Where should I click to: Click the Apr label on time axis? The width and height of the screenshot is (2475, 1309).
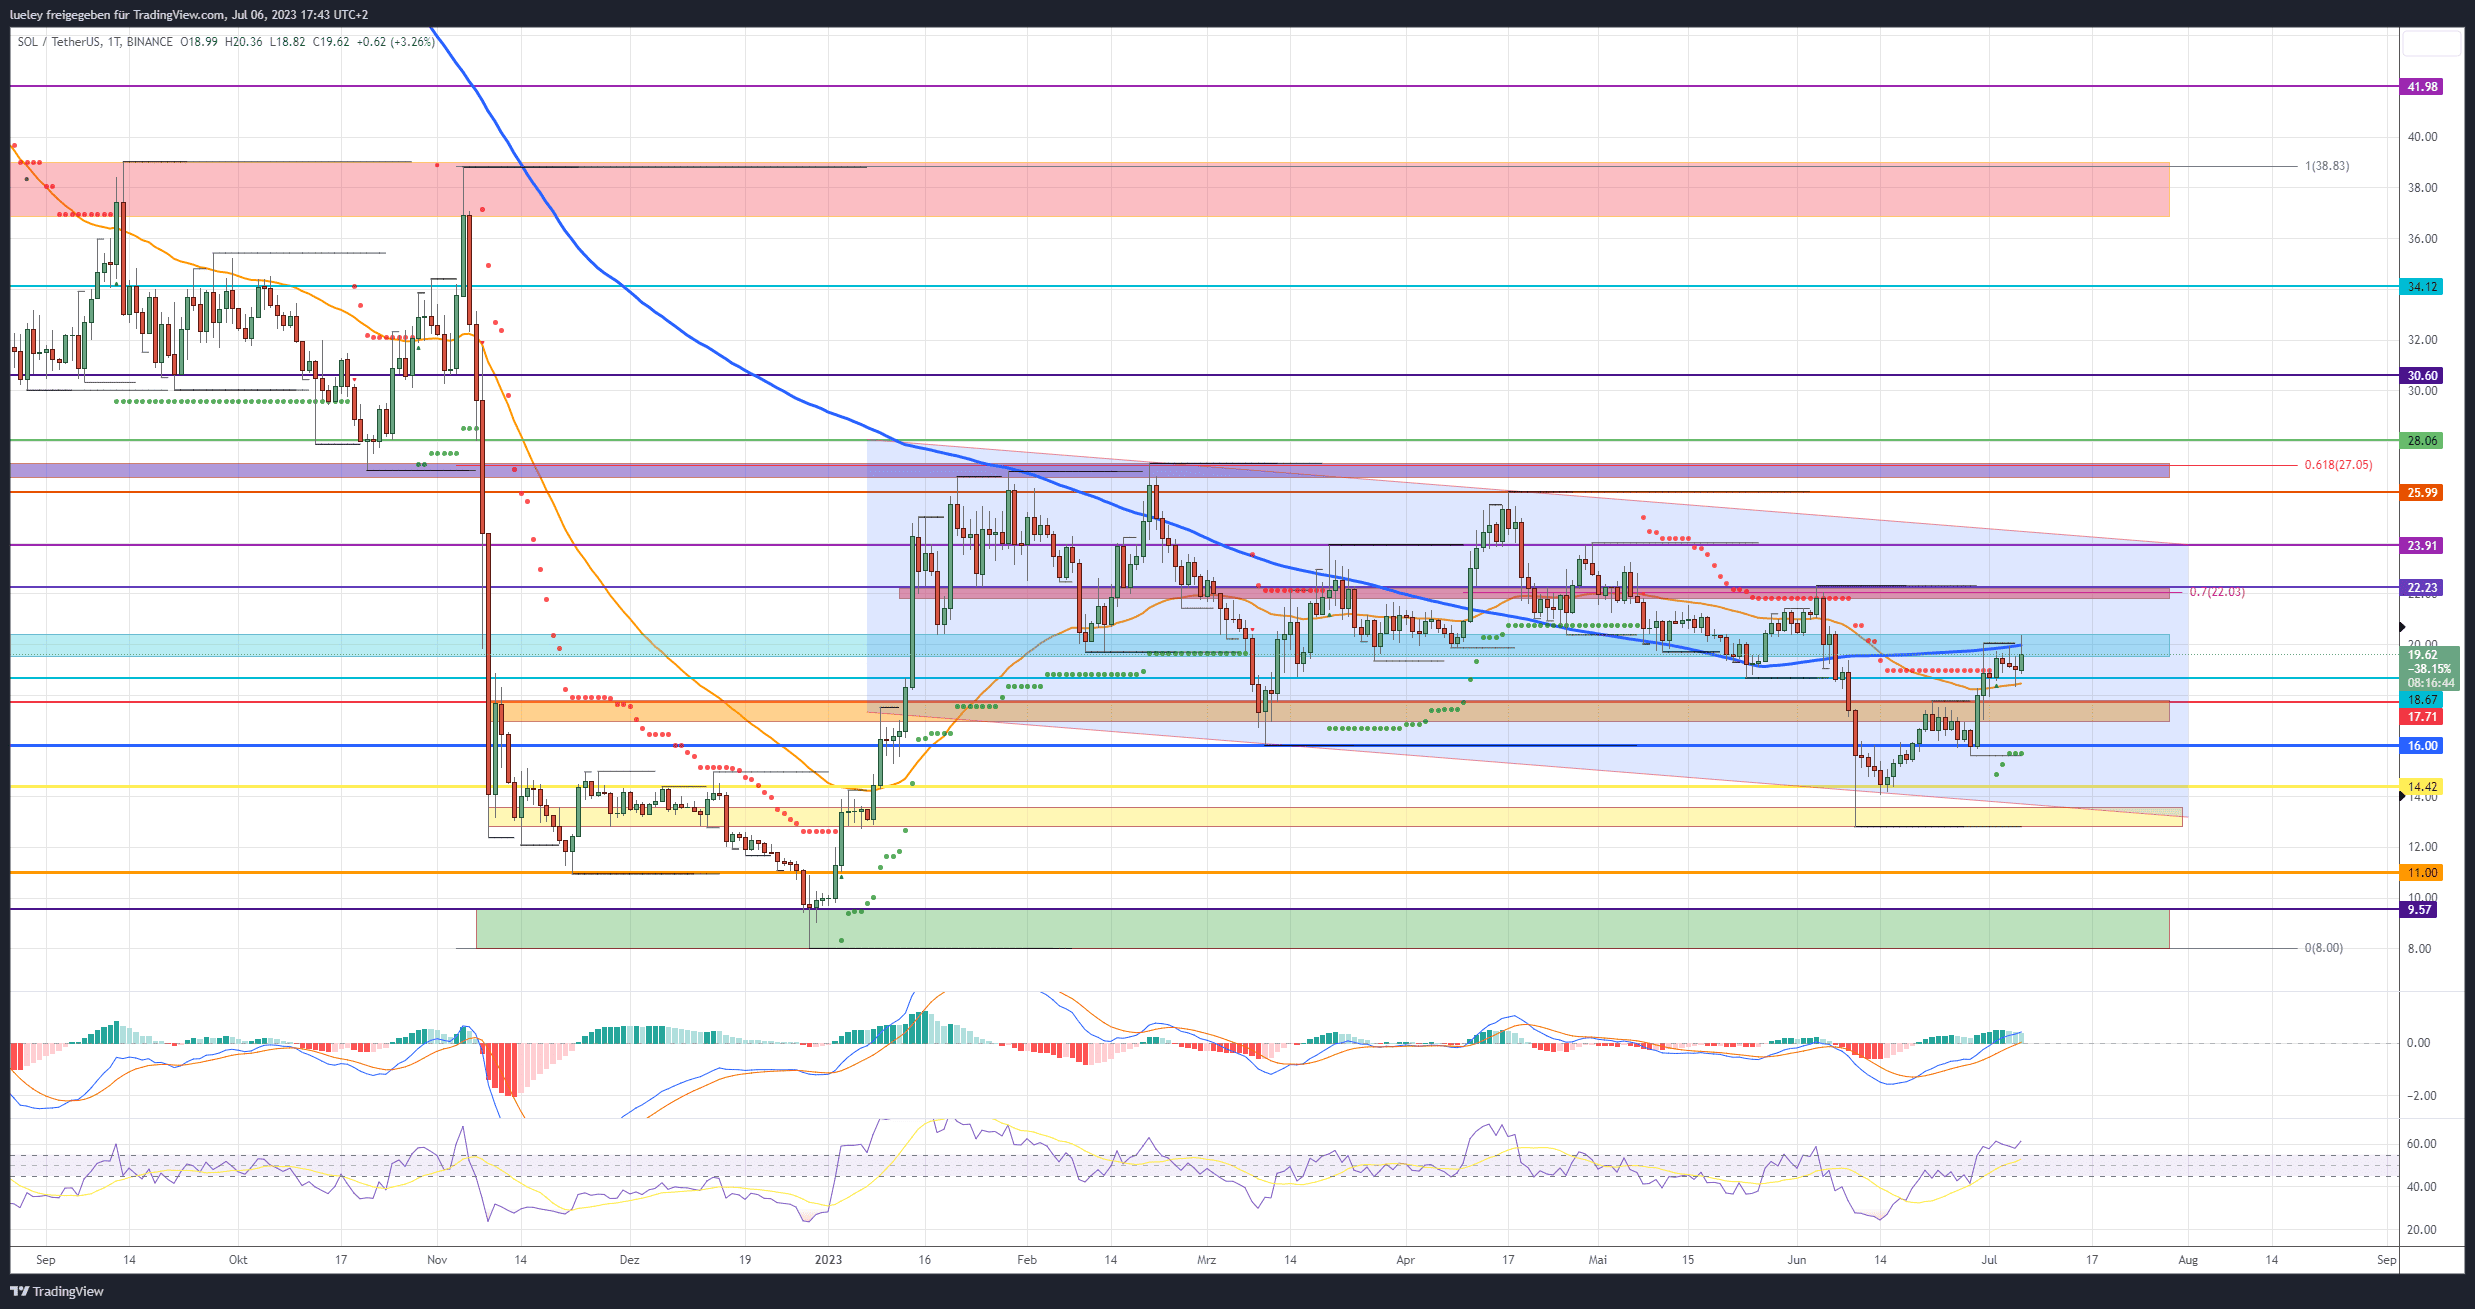(1406, 1260)
